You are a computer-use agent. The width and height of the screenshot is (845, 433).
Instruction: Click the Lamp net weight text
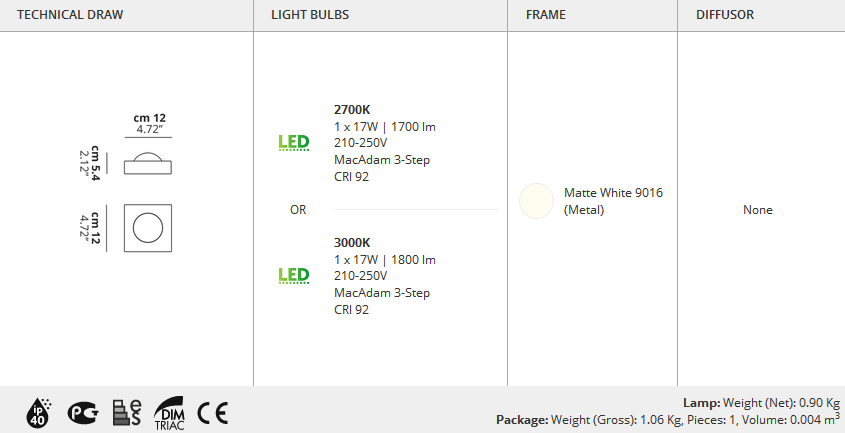click(x=761, y=403)
